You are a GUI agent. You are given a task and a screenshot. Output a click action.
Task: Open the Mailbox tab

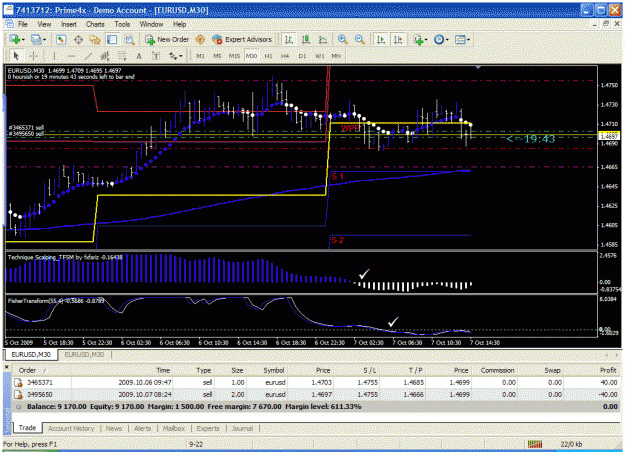(174, 428)
